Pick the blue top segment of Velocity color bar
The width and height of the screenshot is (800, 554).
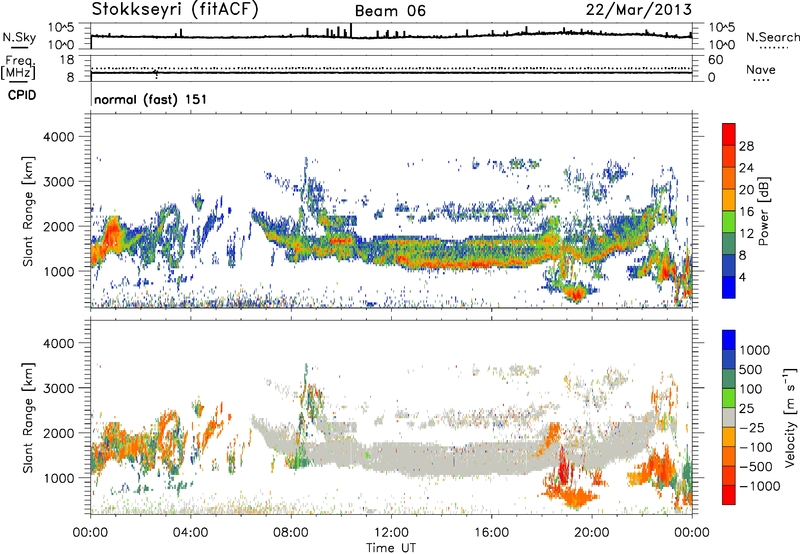click(729, 340)
